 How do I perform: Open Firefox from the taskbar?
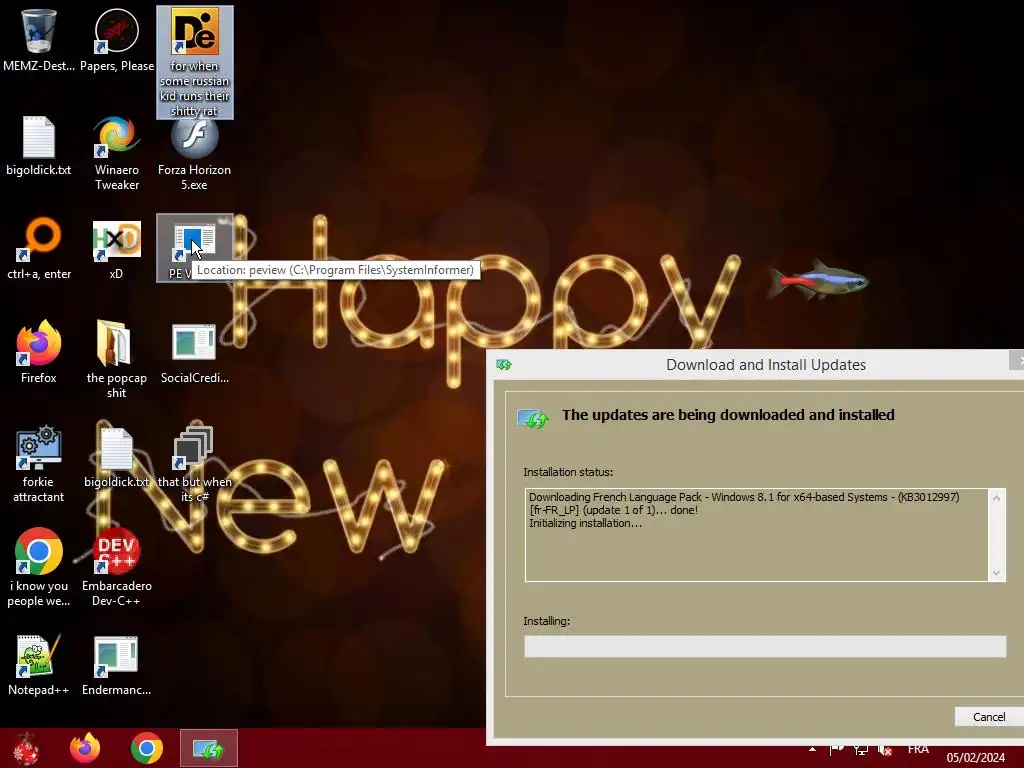point(85,748)
